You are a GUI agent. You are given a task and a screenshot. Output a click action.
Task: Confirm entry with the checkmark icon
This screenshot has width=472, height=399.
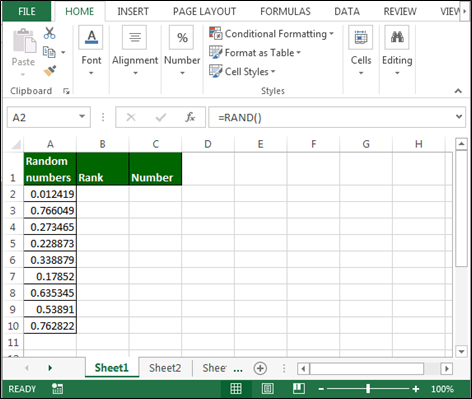click(x=161, y=117)
